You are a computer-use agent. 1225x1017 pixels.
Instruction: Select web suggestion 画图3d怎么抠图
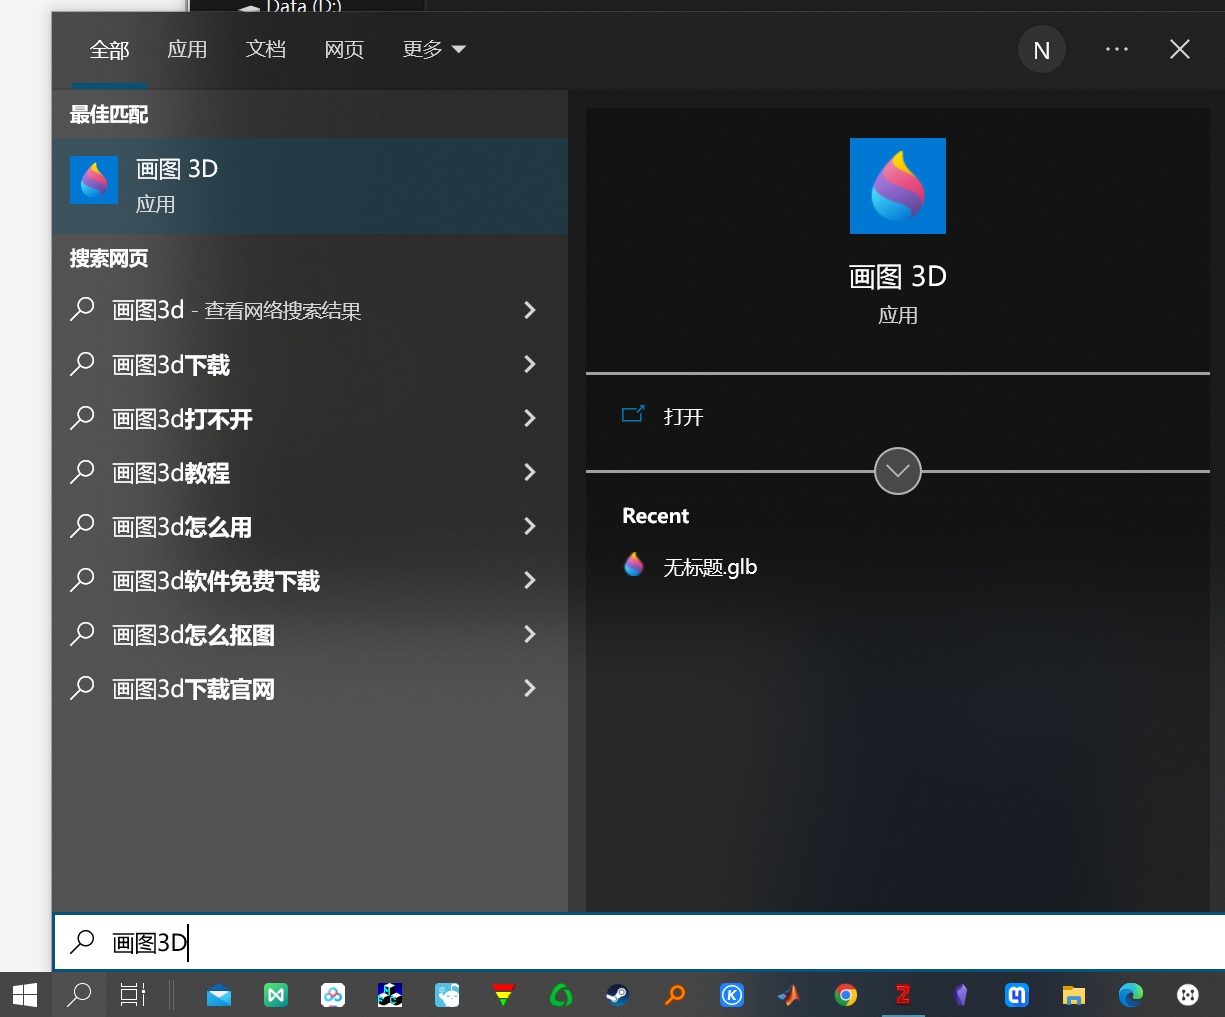tap(310, 634)
